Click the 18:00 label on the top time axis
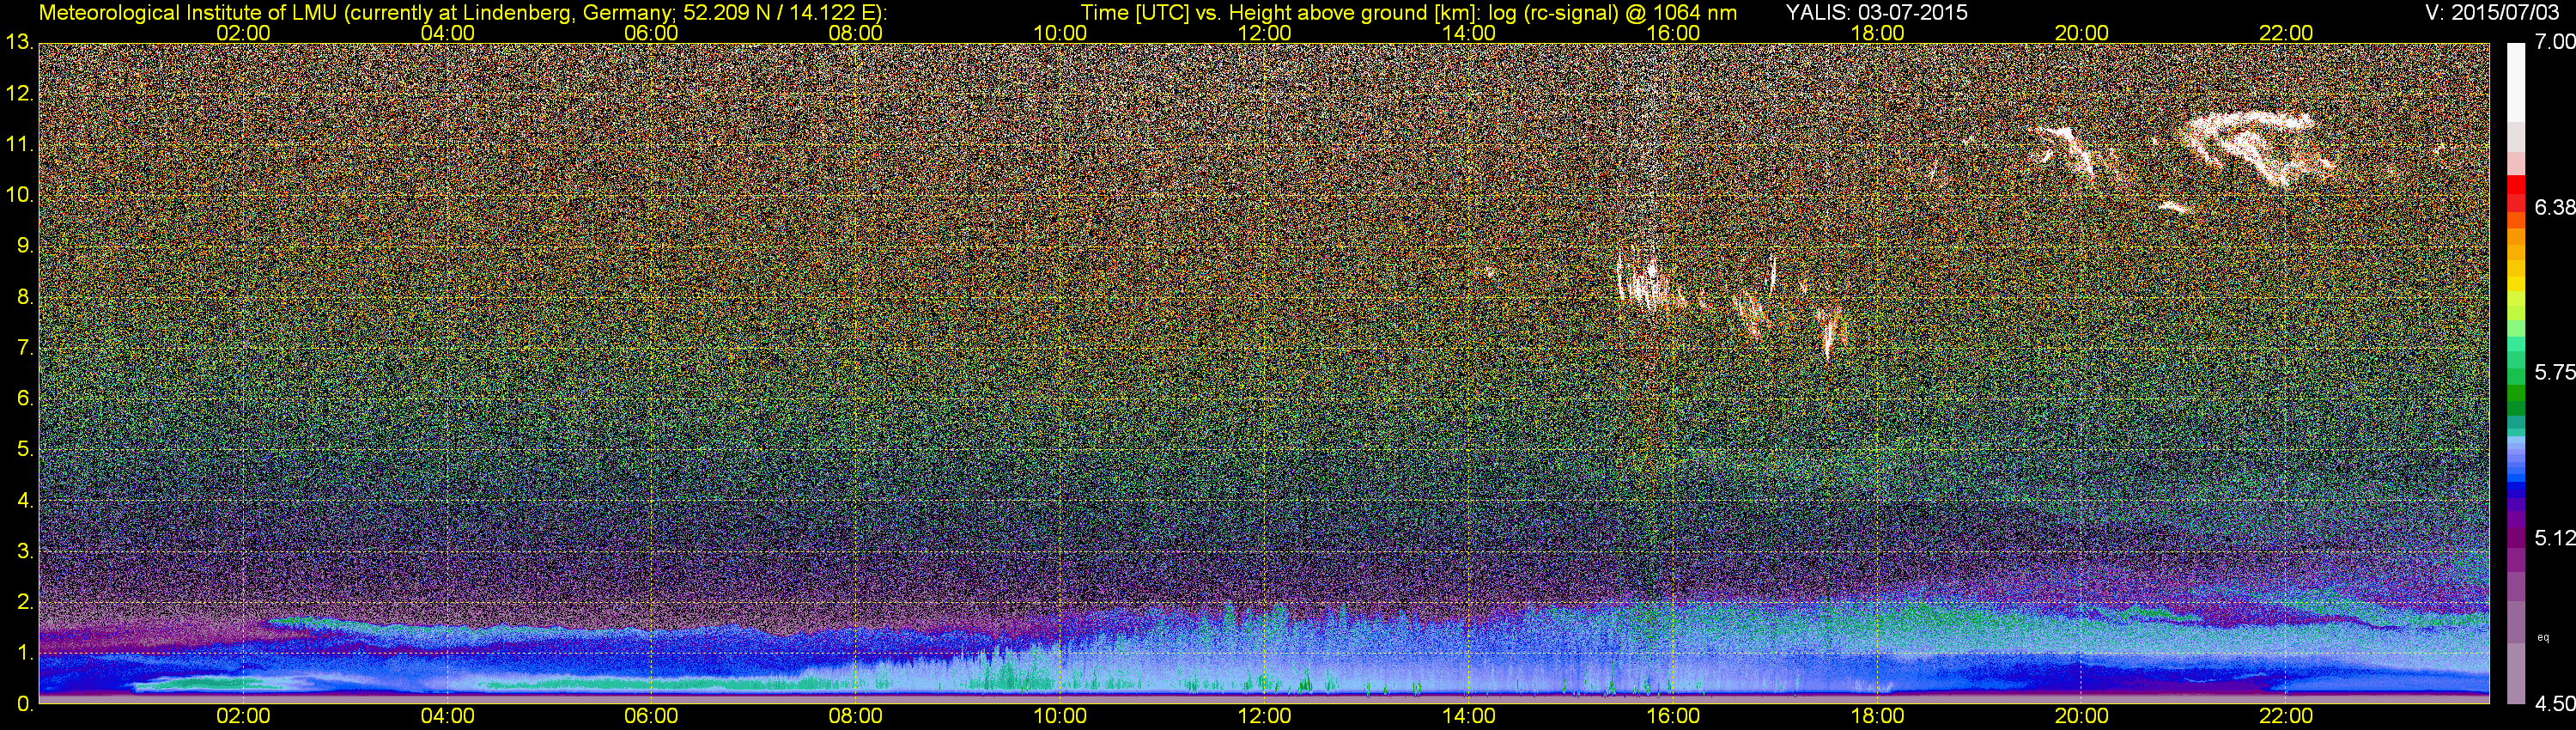This screenshot has width=2576, height=730. tap(1877, 33)
